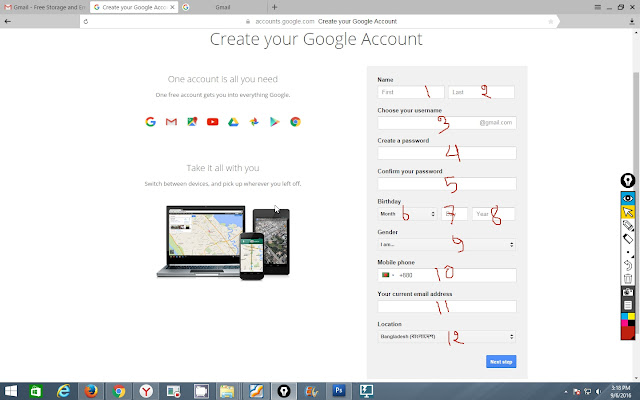Click the large red current color swatch
This screenshot has width=640, height=400.
pos(627,333)
